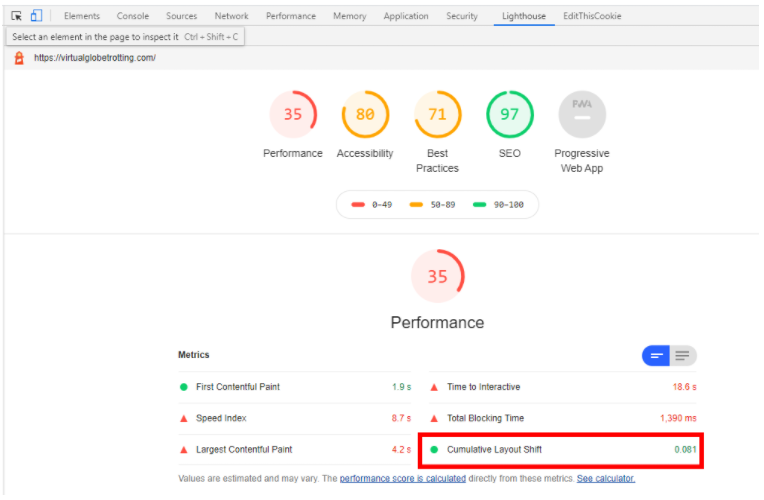This screenshot has height=500, width=764.
Task: Switch metrics to the compact bar view
Action: tap(657, 355)
